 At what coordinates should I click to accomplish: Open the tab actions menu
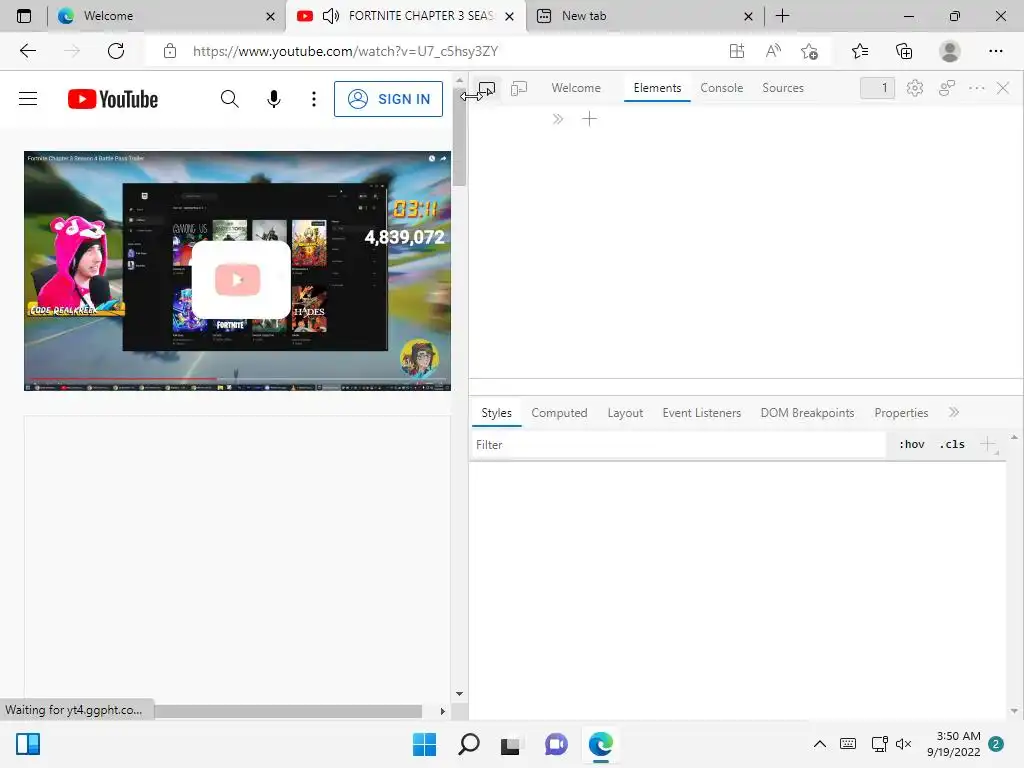(x=24, y=16)
